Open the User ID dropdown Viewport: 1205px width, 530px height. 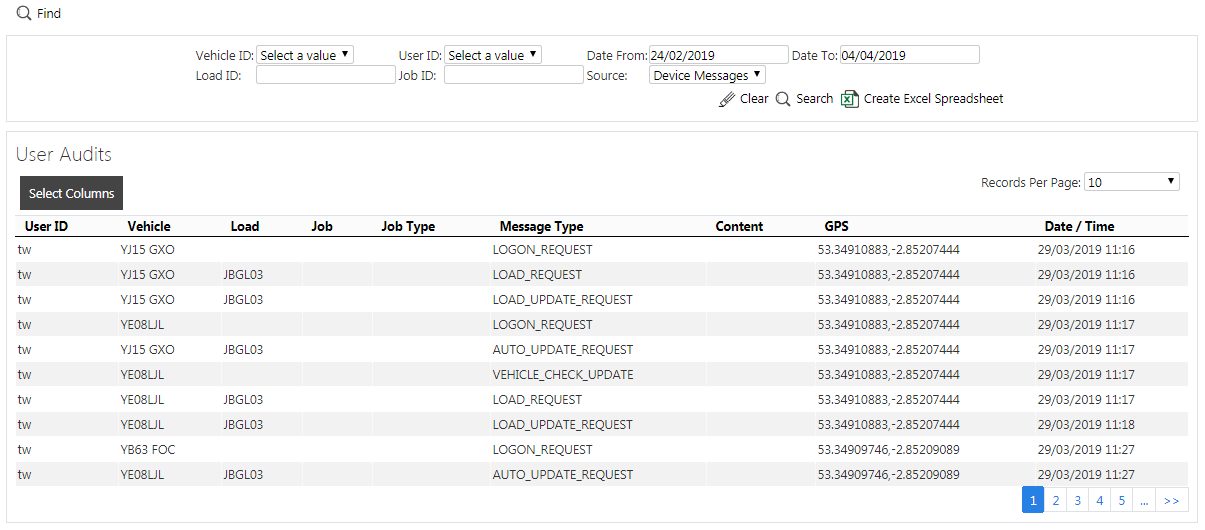493,55
